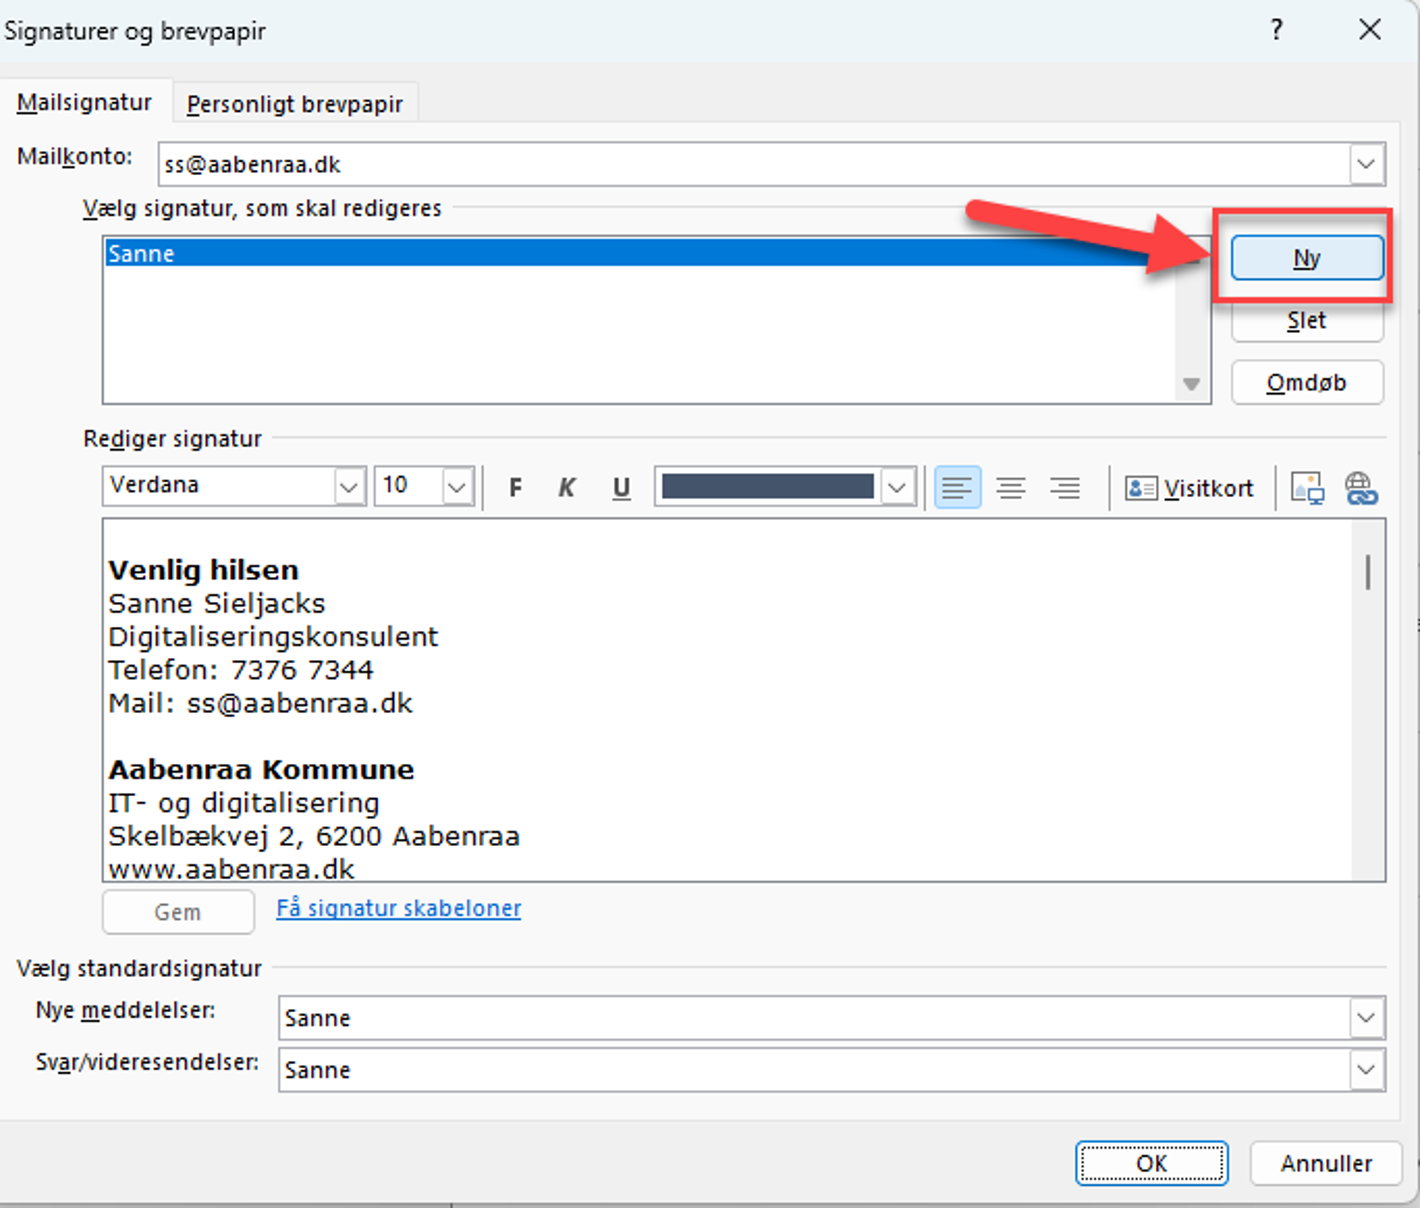Open the font size dropdown
The image size is (1420, 1208).
coord(457,487)
